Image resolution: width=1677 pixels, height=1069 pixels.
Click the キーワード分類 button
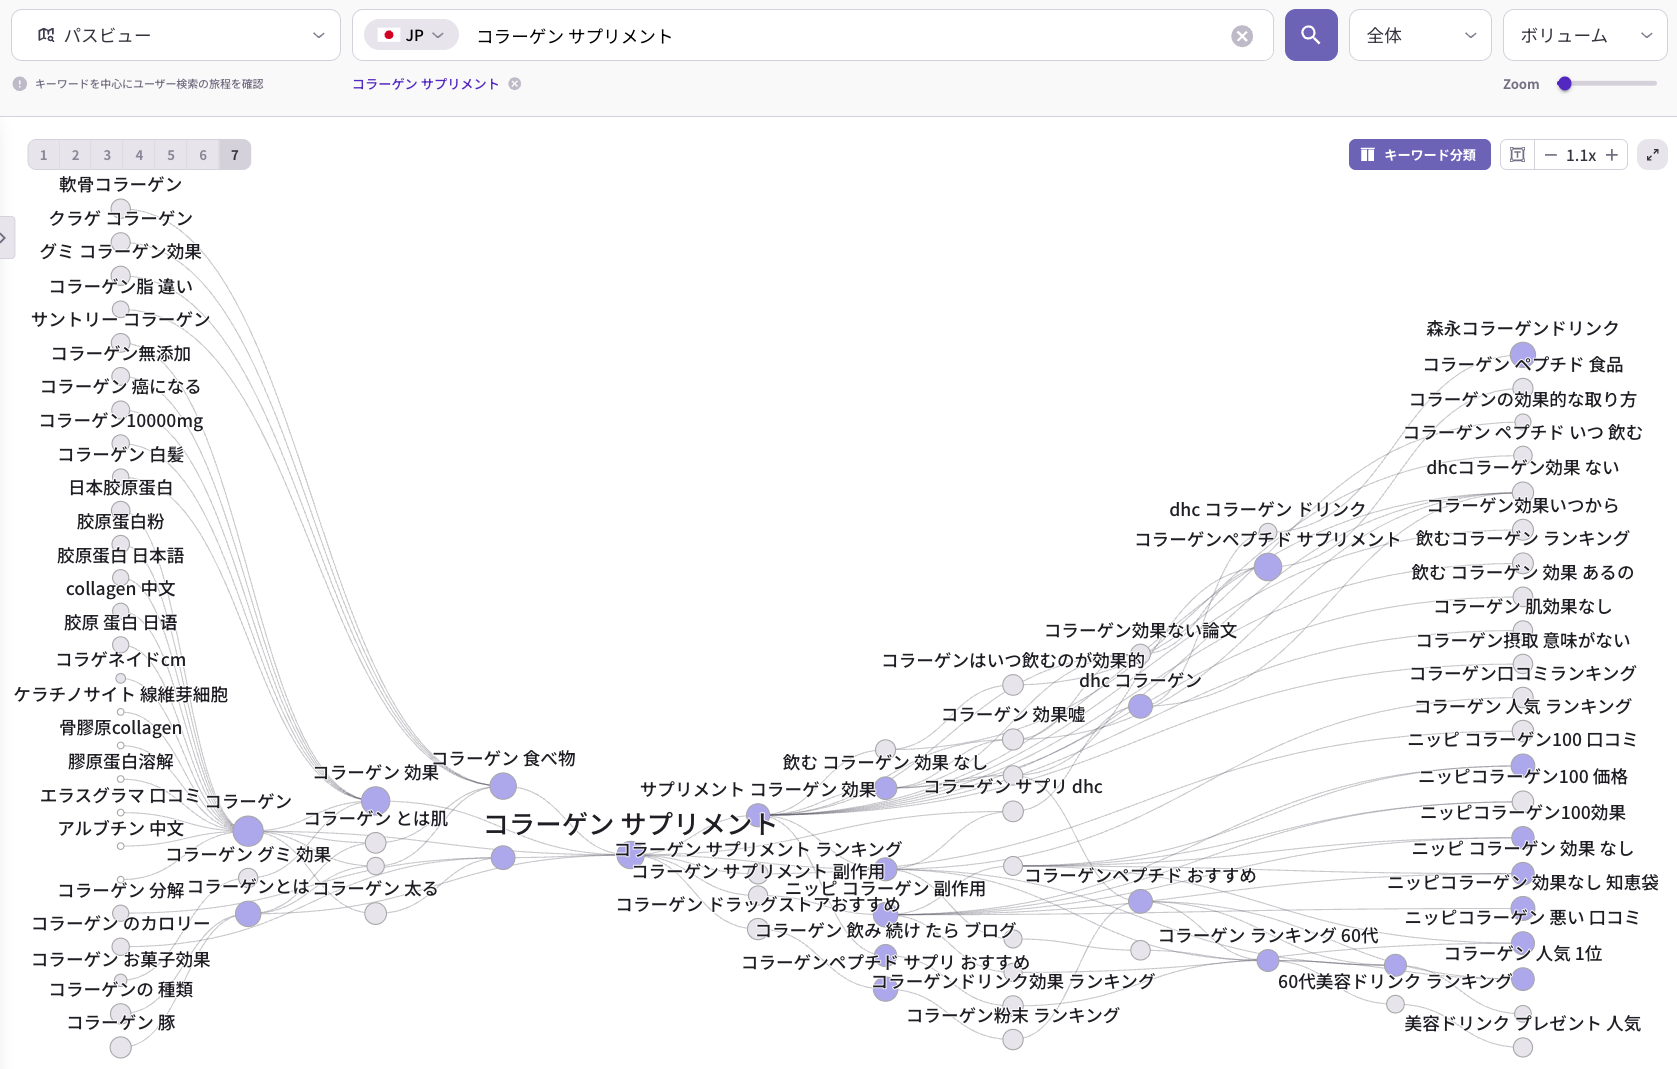[1419, 155]
